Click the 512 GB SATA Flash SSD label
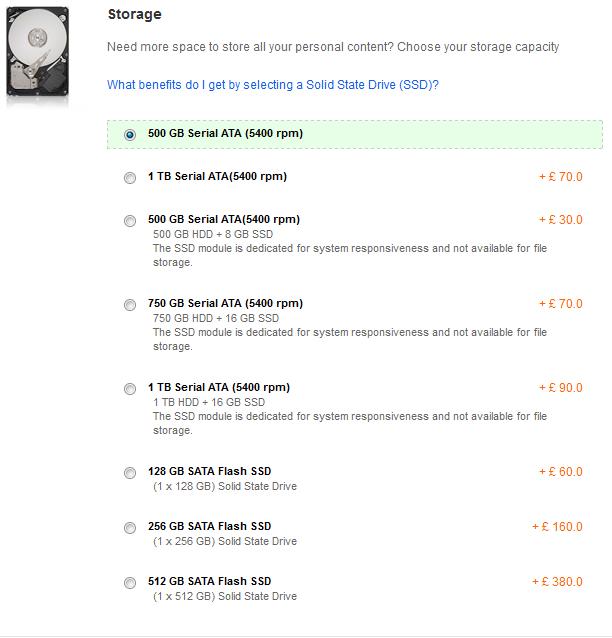This screenshot has height=638, width=612. [x=209, y=581]
